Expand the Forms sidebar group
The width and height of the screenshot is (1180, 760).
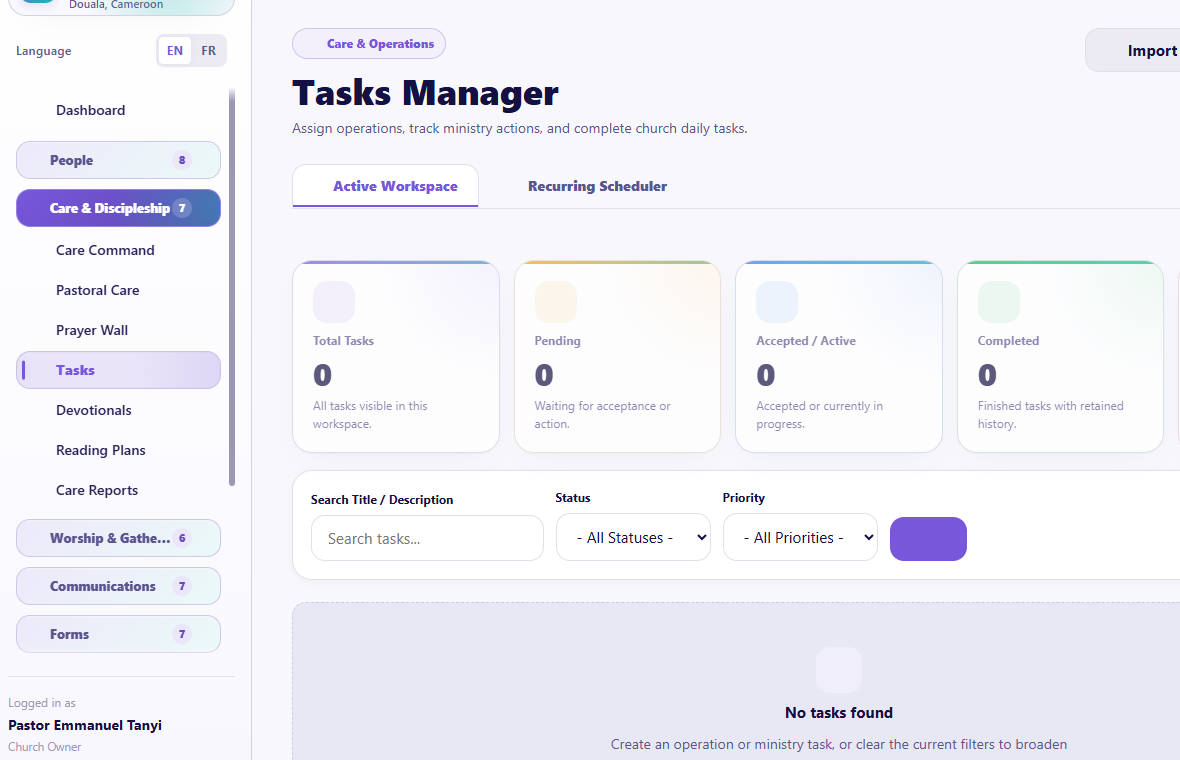point(118,634)
